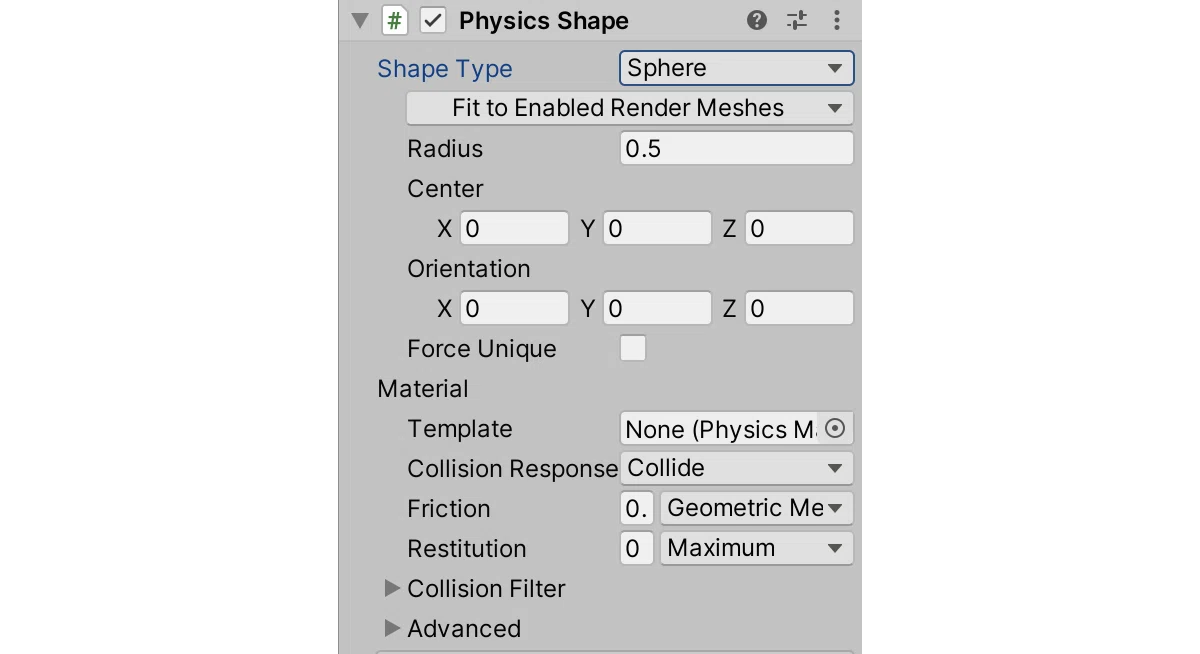The image size is (1200, 654).
Task: Collapse the Physics Shape component foldout
Action: [360, 20]
